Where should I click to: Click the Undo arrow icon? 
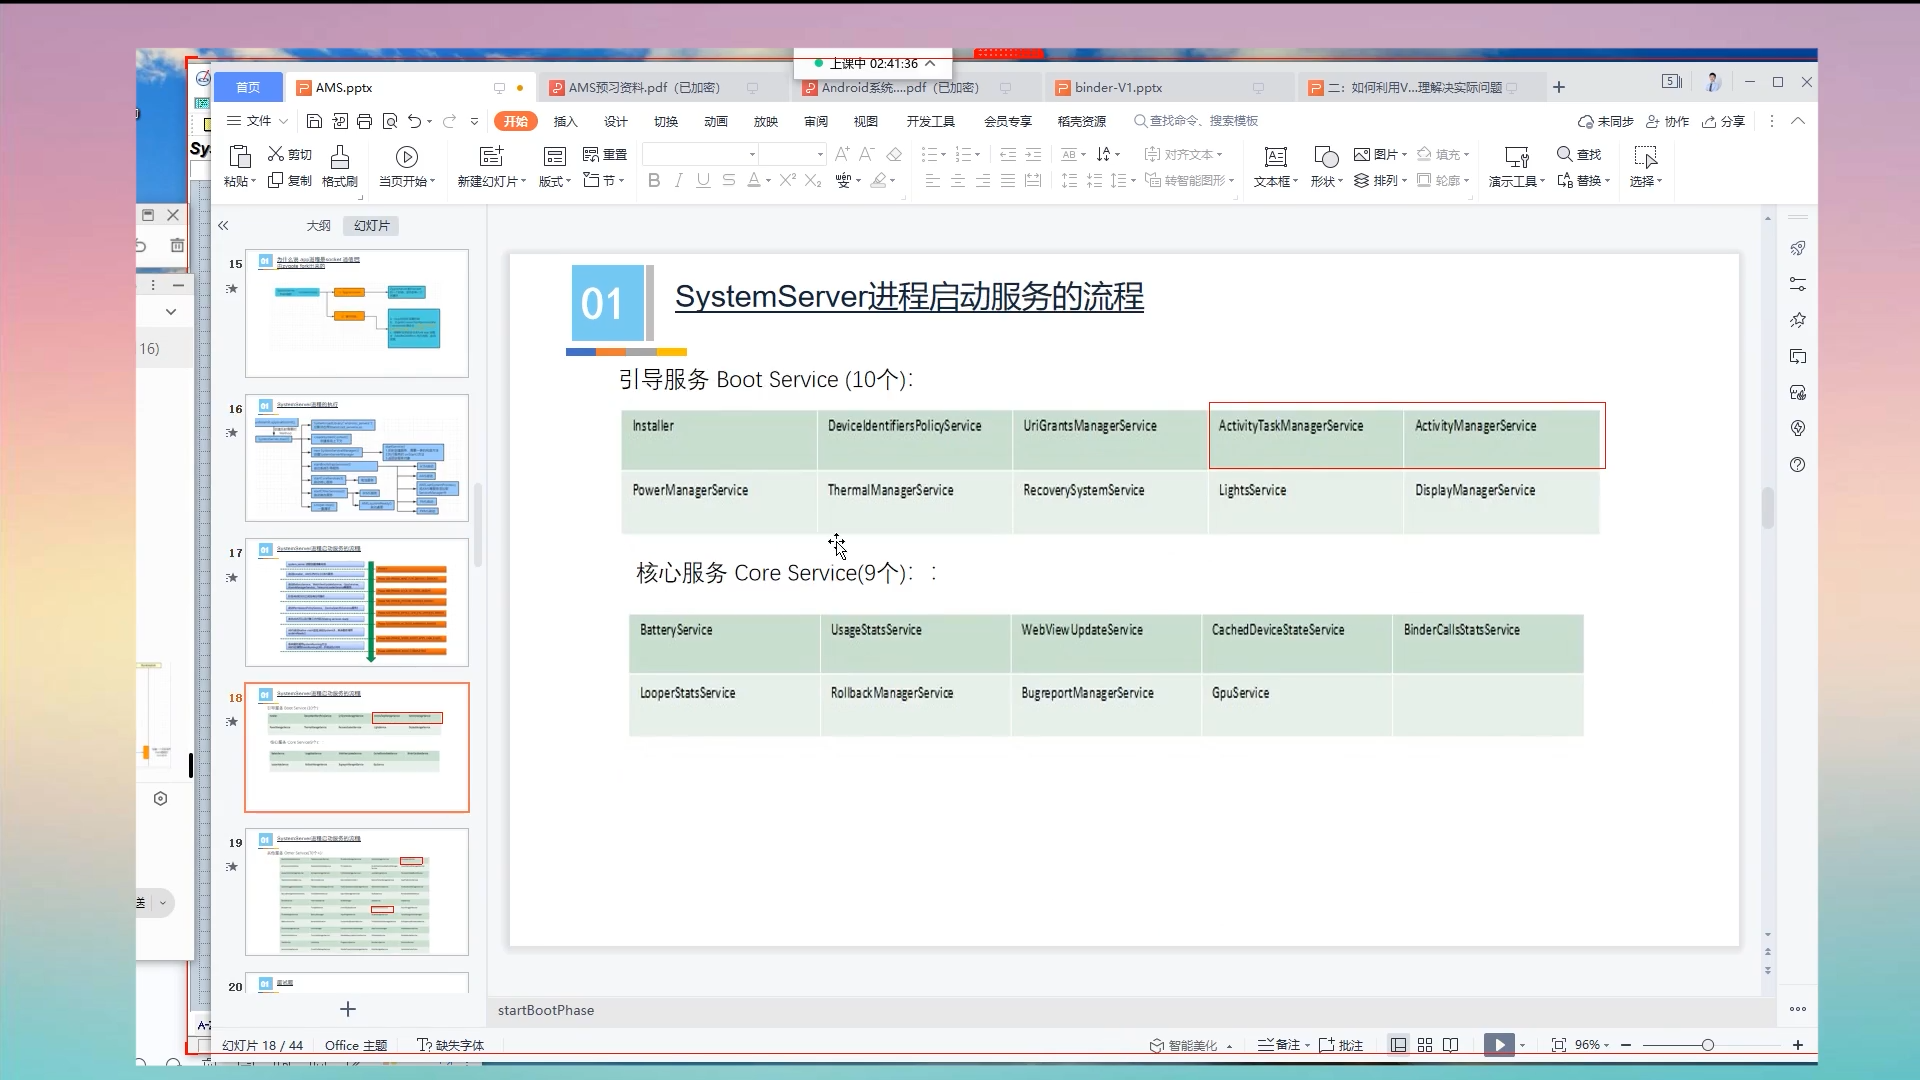coord(414,121)
